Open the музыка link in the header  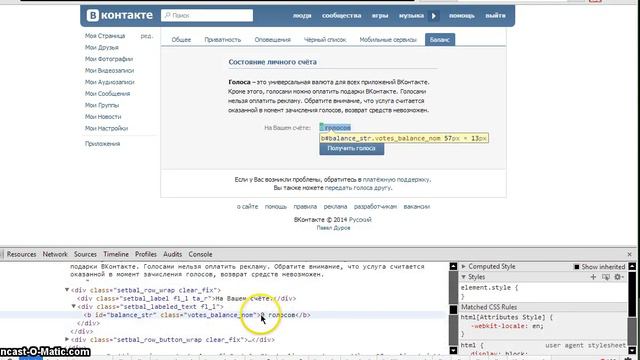click(411, 16)
